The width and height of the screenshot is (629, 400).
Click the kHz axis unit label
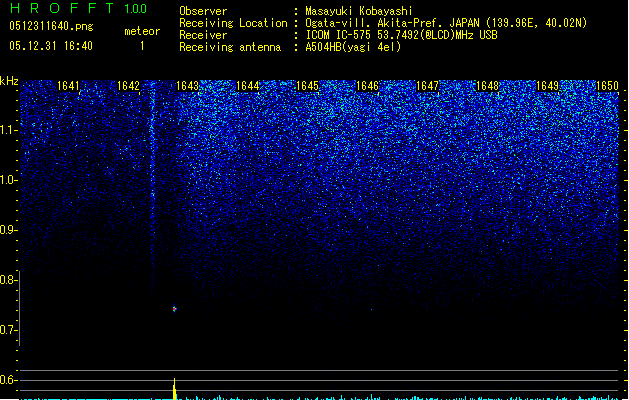pos(9,81)
